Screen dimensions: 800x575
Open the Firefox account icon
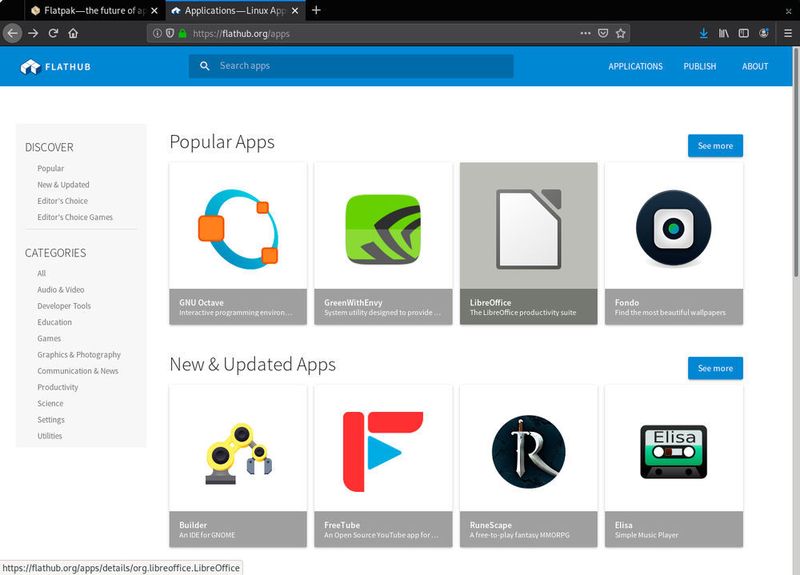764,34
